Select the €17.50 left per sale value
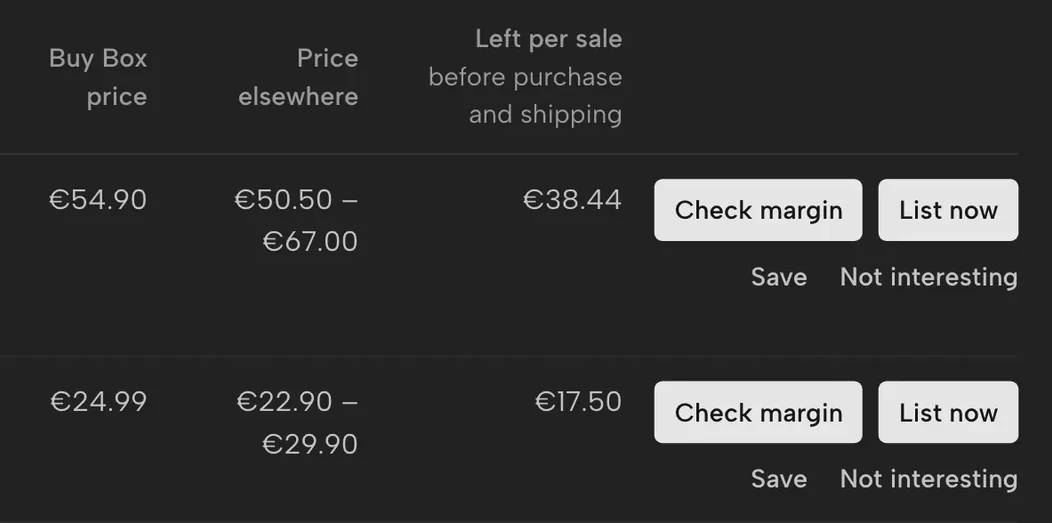Screen dimensions: 1052x523 point(578,402)
